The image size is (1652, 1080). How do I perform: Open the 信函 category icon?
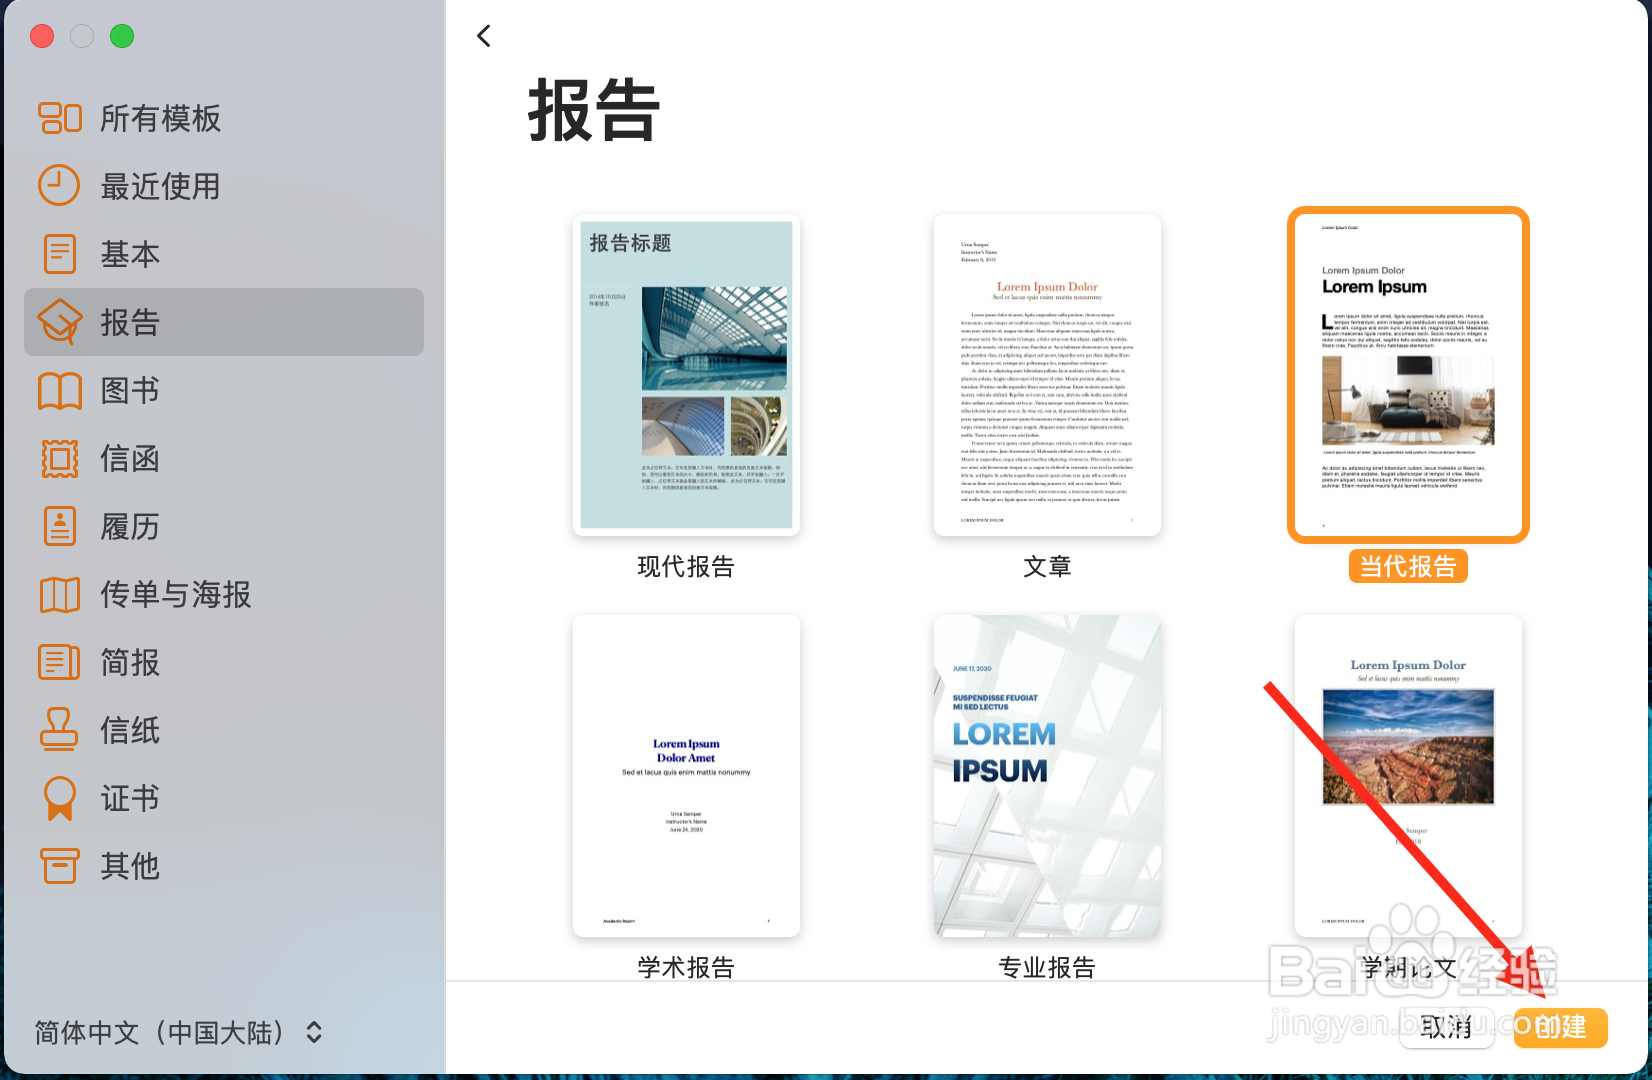tap(59, 458)
